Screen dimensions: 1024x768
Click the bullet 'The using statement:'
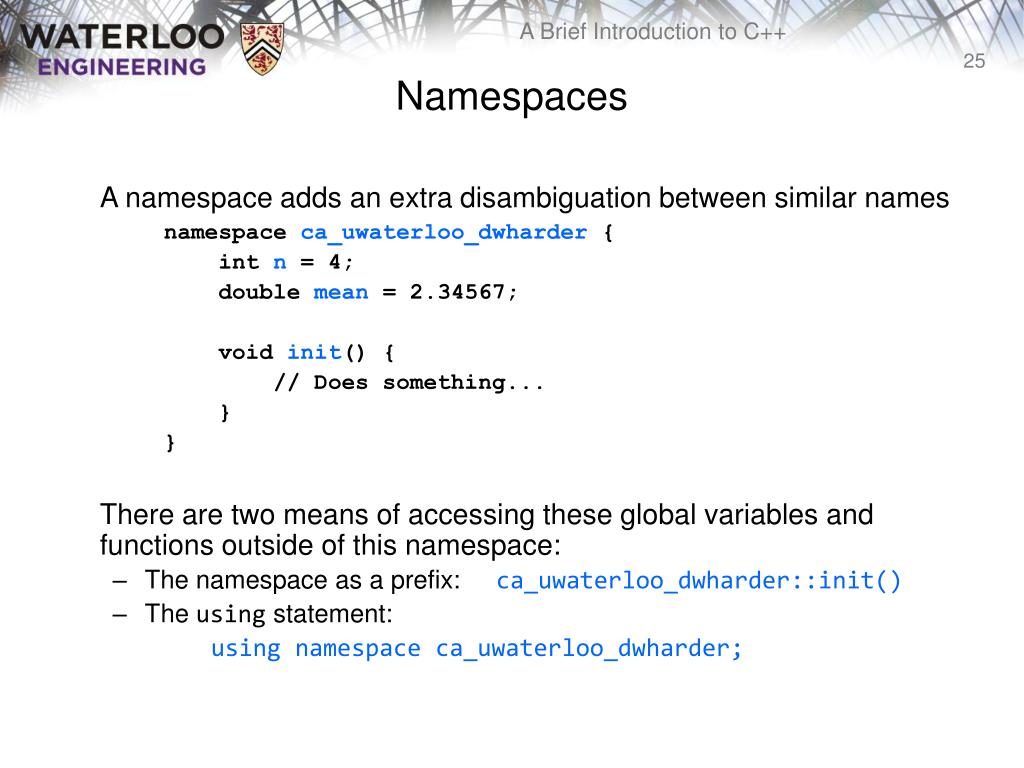[268, 615]
